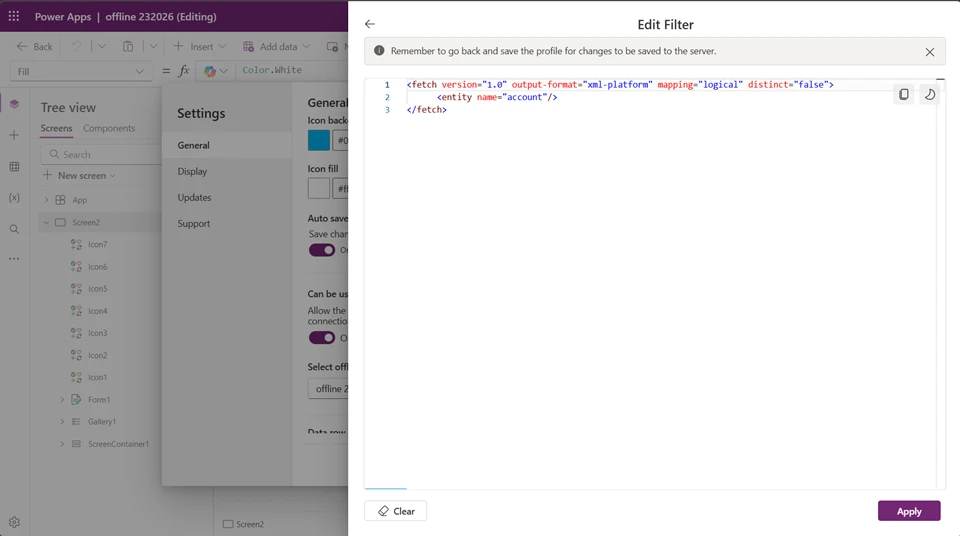
Task: Expand the paste options chevron
Action: pyautogui.click(x=153, y=47)
